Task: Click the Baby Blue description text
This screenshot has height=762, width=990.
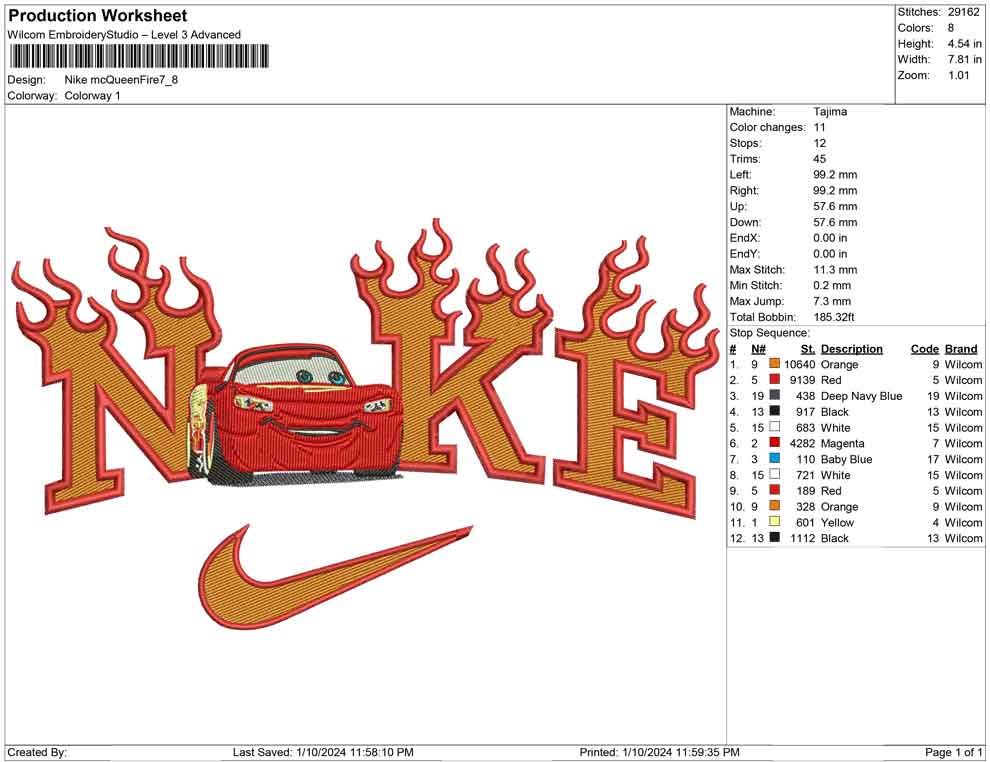Action: [846, 459]
